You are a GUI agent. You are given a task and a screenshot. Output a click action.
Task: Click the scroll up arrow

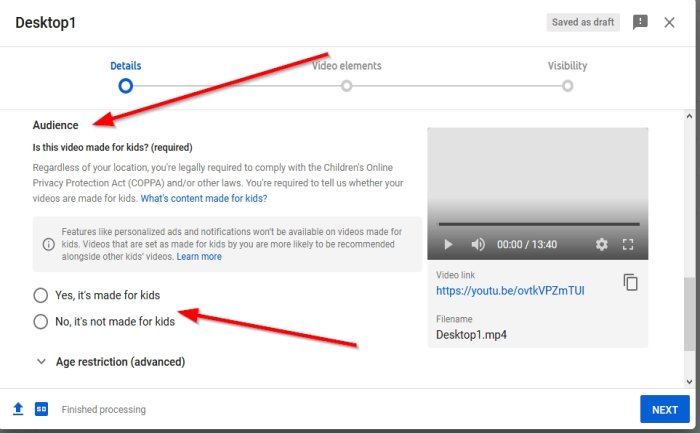(x=689, y=116)
